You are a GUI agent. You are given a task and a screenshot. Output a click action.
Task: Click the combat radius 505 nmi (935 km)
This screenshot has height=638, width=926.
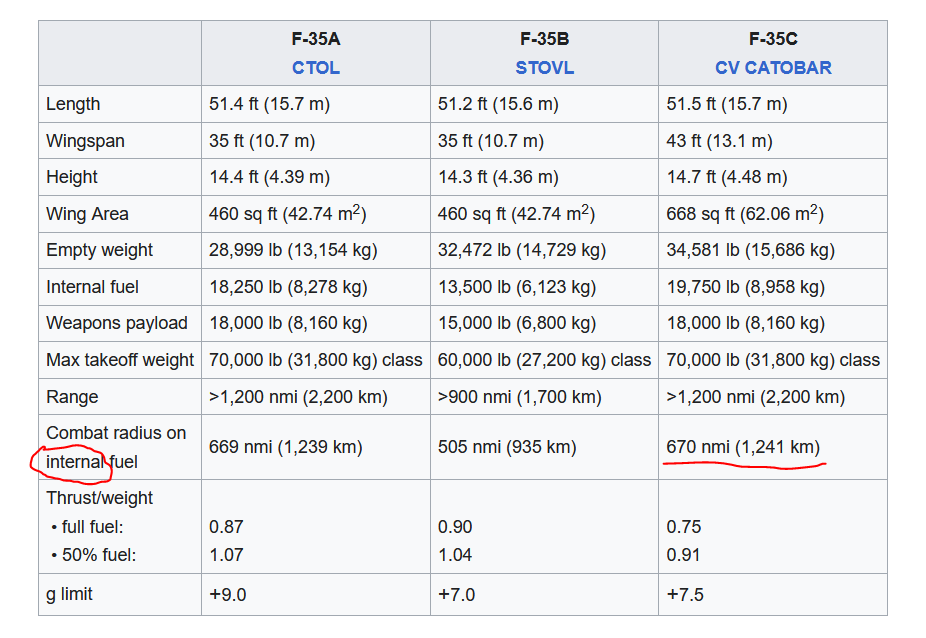507,447
